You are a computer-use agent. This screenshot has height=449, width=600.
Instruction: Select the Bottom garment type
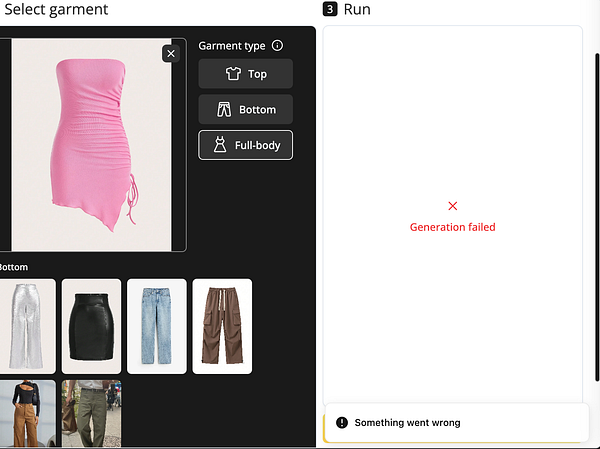pos(246,109)
